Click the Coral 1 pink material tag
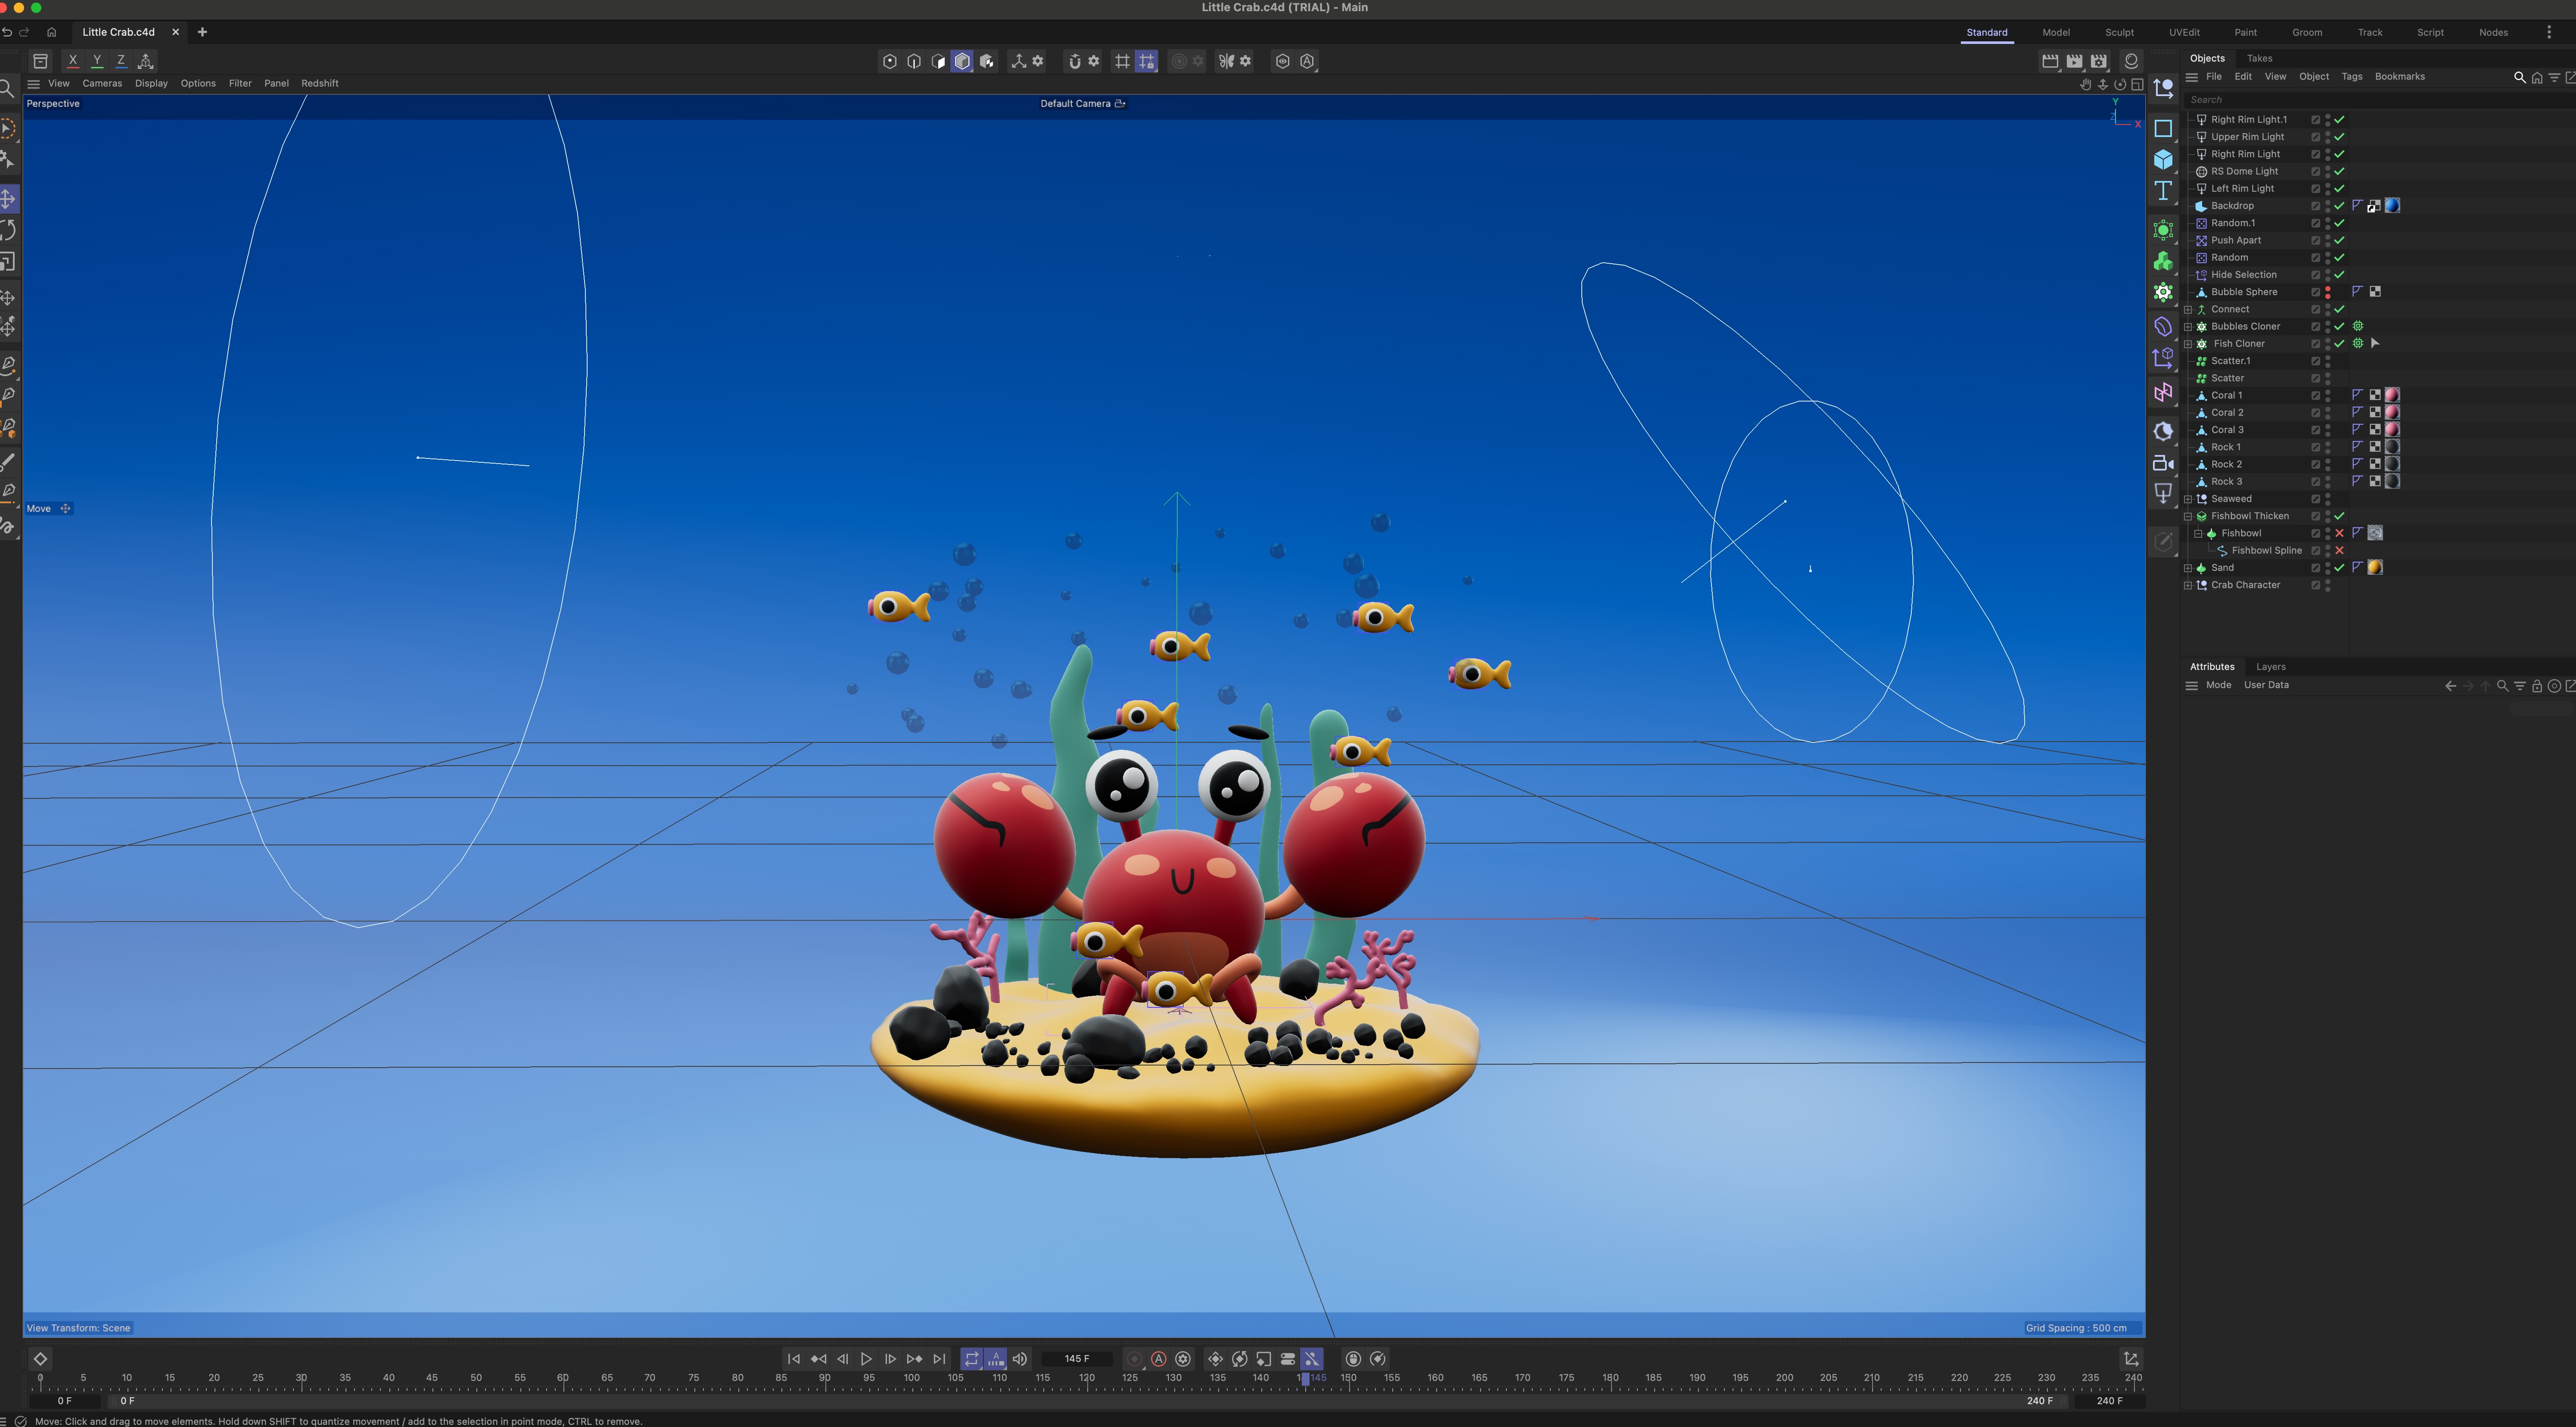The height and width of the screenshot is (1427, 2576). [x=2392, y=395]
